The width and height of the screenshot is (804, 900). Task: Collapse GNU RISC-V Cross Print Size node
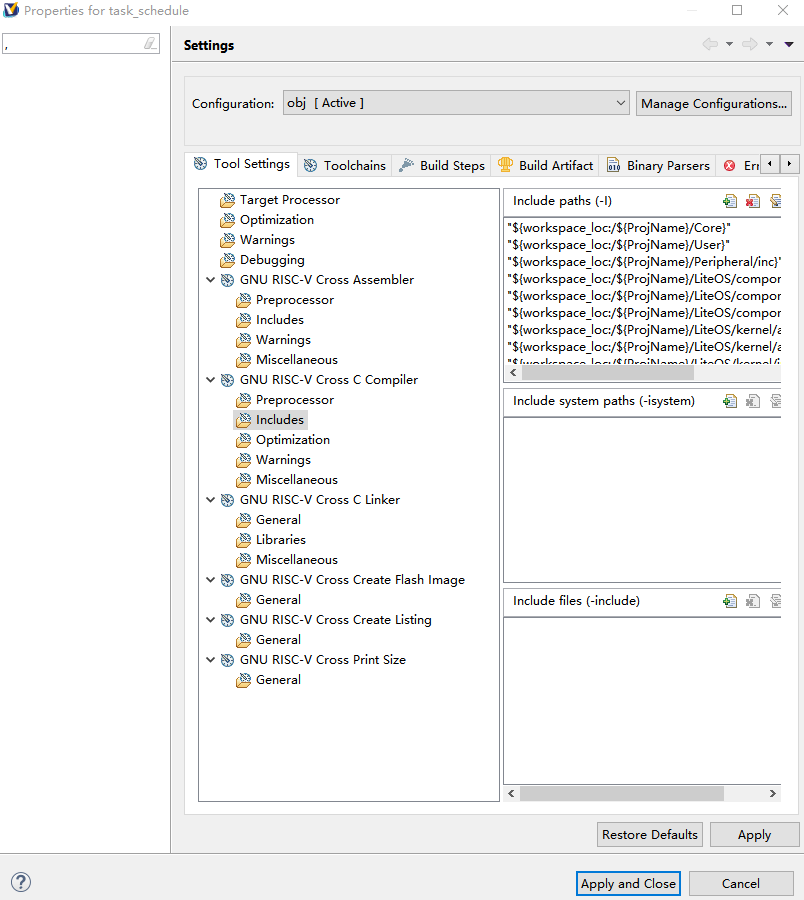pos(211,660)
